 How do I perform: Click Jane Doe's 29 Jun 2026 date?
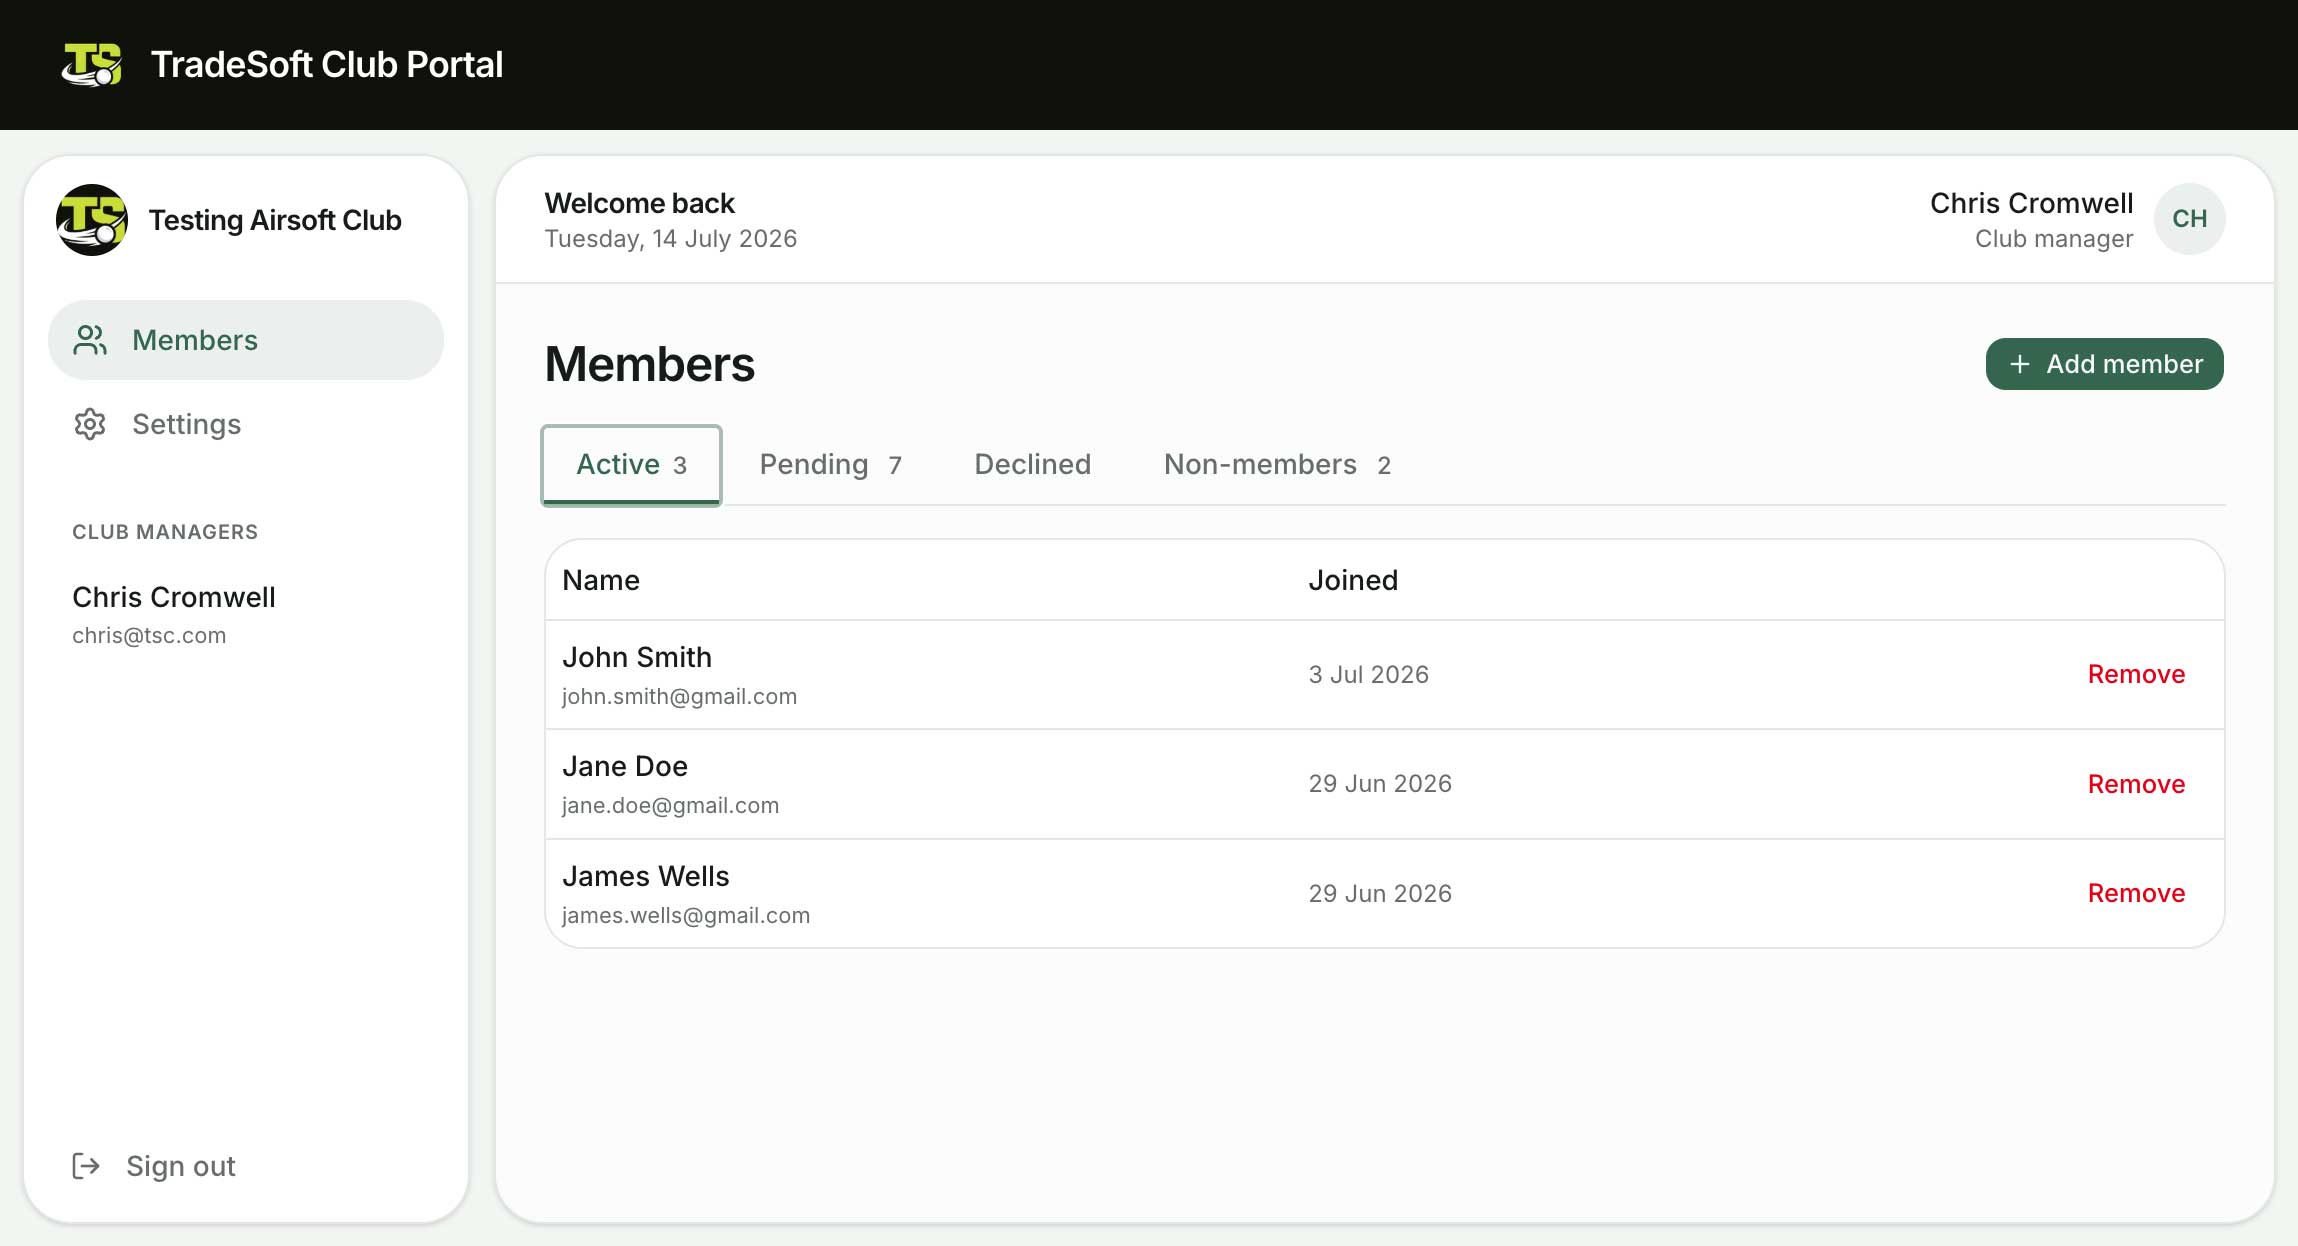click(x=1380, y=784)
